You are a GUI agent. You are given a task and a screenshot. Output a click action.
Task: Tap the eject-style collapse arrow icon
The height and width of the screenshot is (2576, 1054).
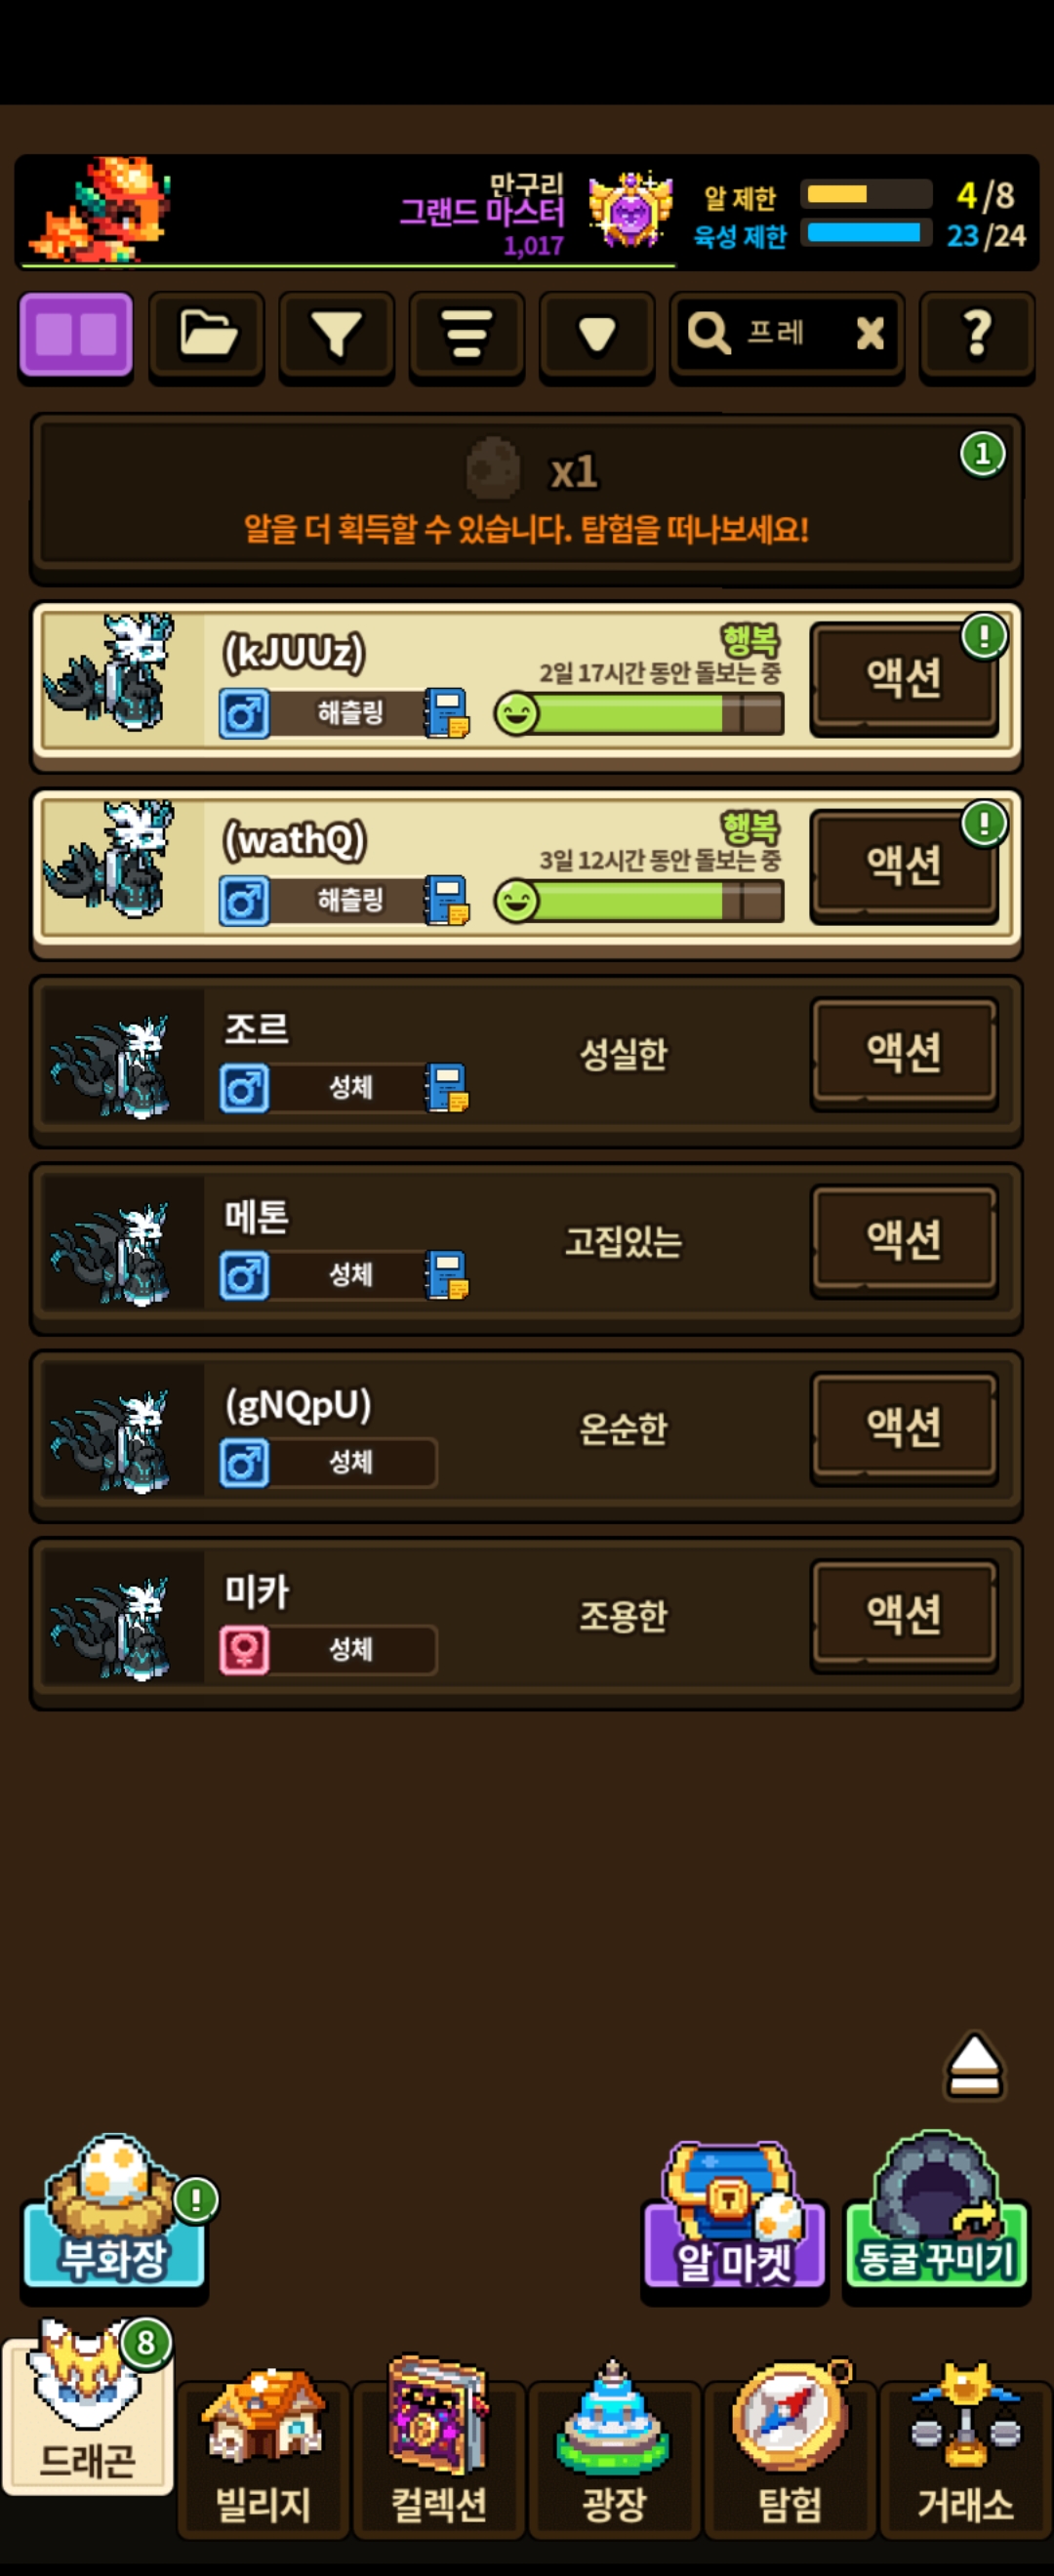pyautogui.click(x=974, y=2065)
